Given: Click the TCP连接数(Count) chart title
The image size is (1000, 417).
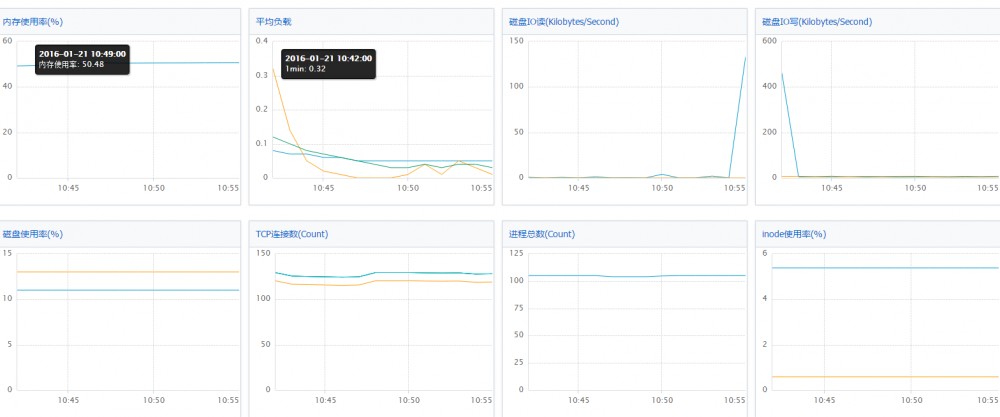Looking at the screenshot, I should [x=292, y=234].
